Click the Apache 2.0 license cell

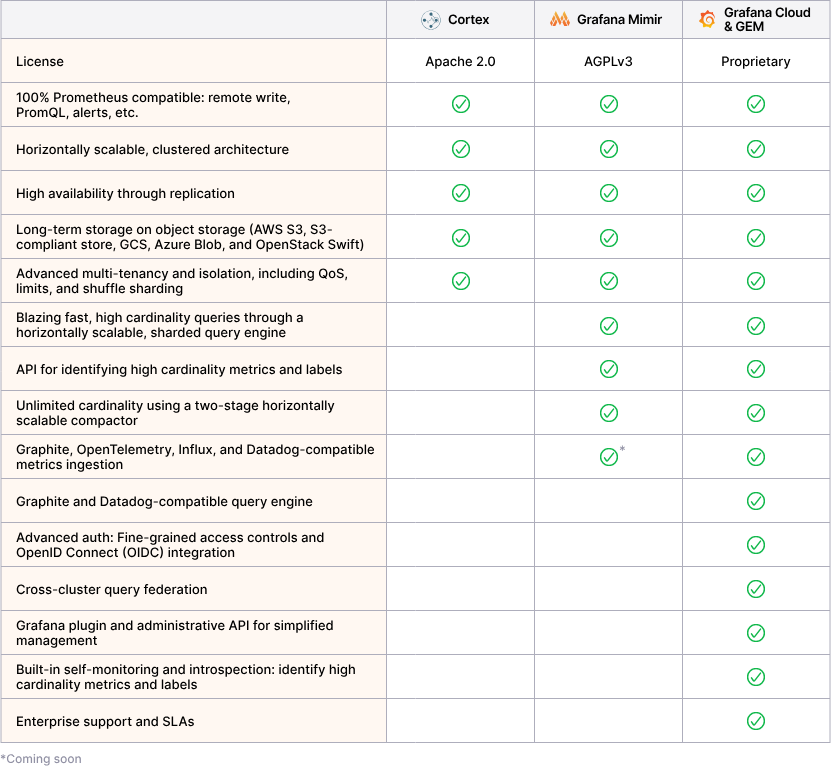(460, 62)
